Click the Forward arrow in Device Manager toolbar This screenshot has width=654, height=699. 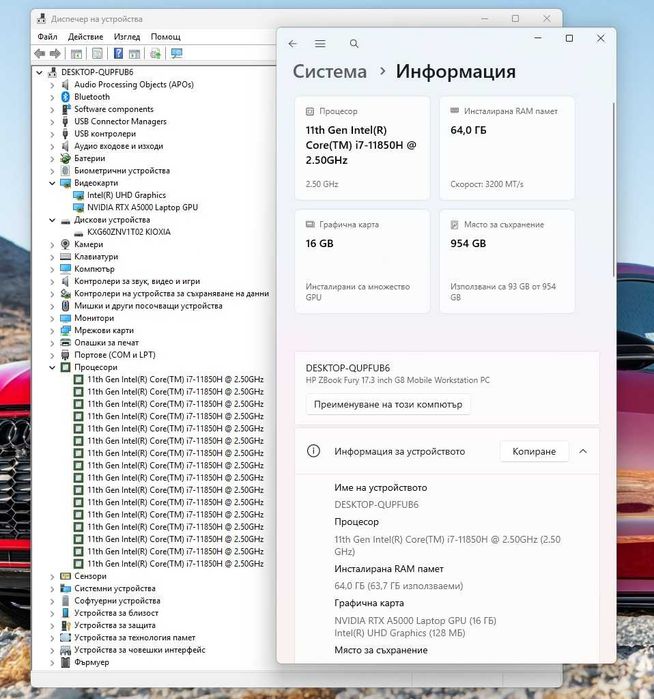(x=55, y=54)
